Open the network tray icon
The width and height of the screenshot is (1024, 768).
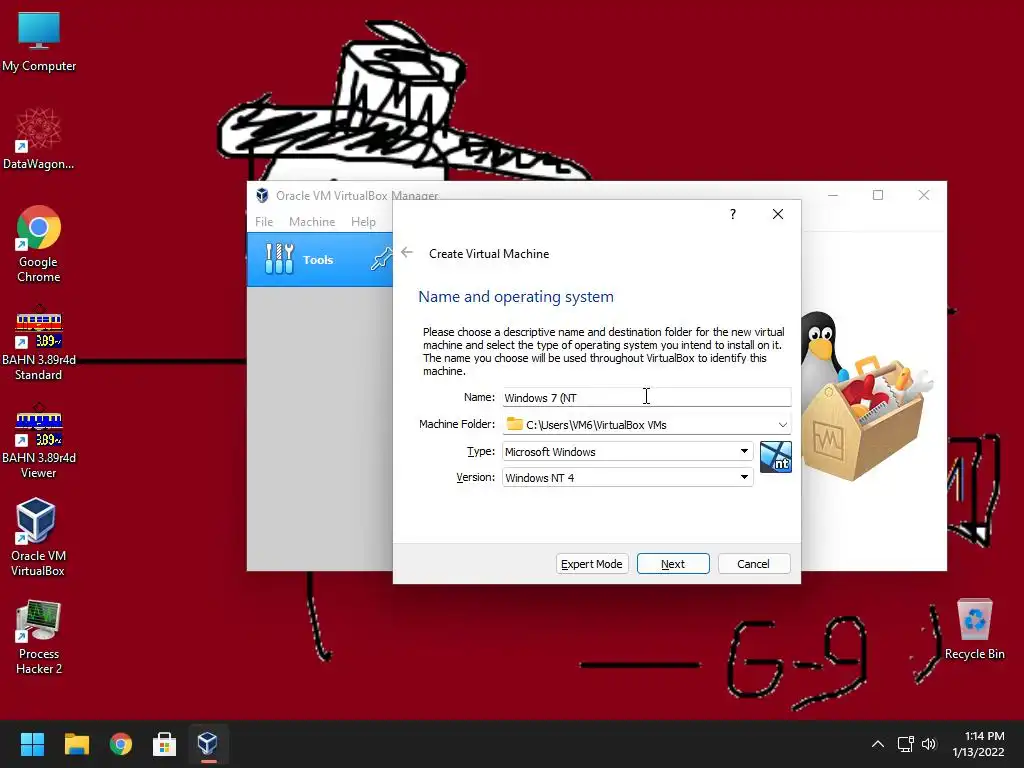click(905, 744)
